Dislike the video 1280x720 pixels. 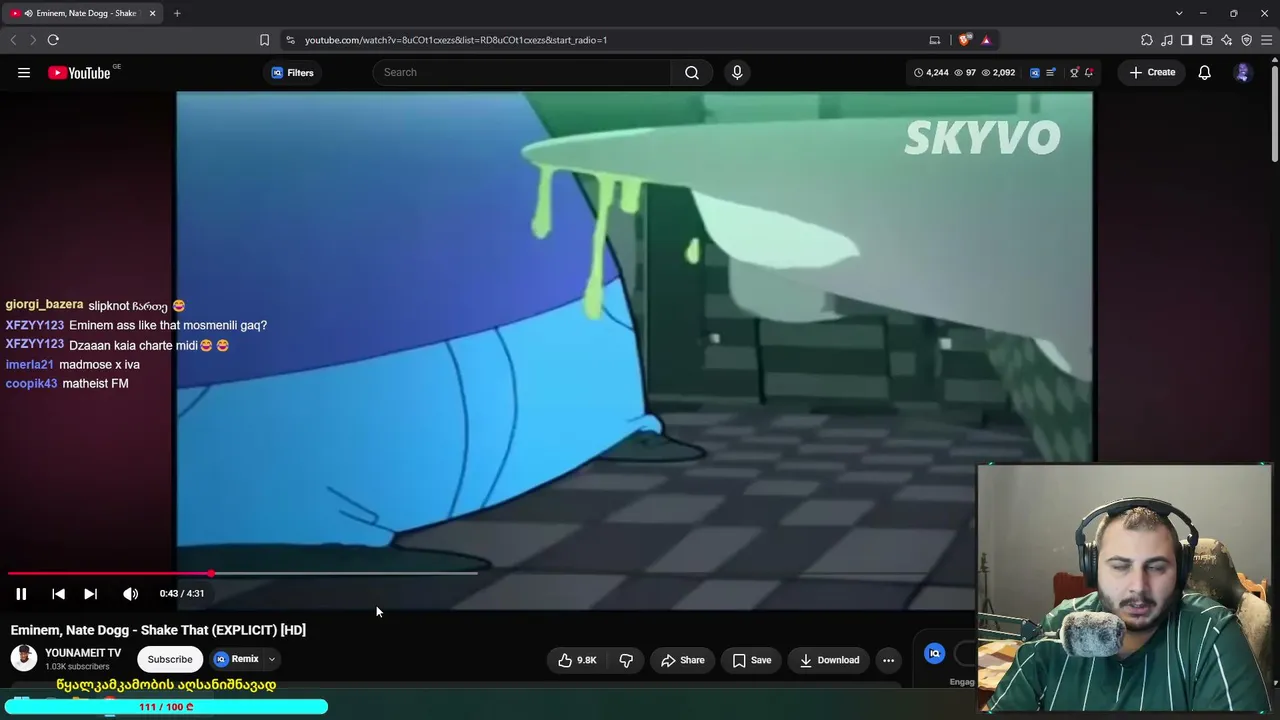[x=626, y=660]
